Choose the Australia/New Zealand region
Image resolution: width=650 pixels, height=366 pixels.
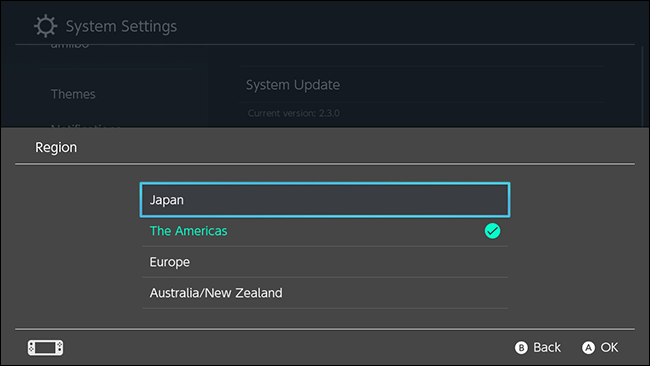coord(325,293)
